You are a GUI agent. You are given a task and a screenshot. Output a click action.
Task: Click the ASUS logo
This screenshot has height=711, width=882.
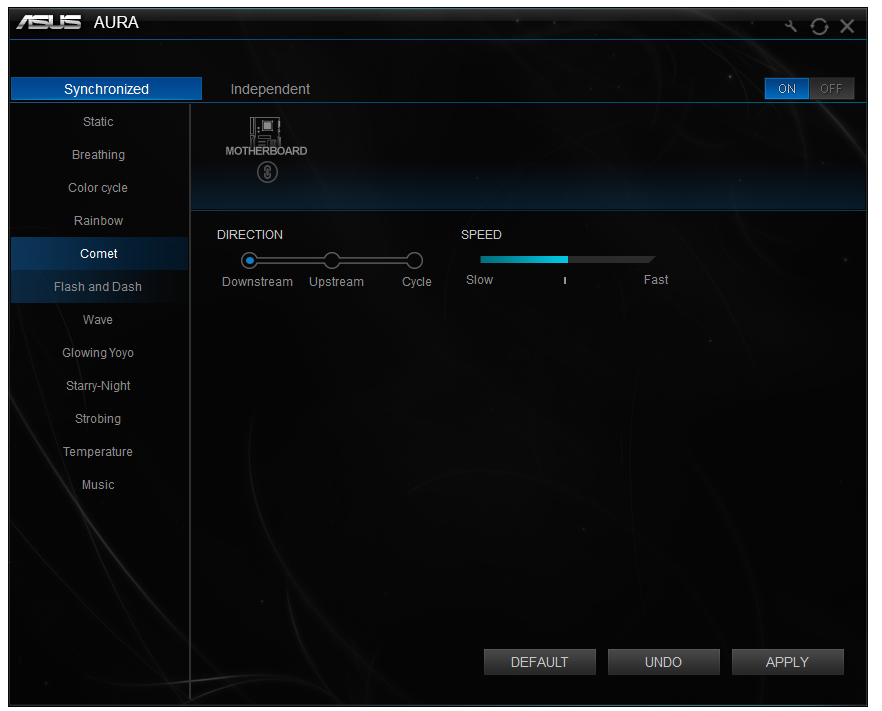pyautogui.click(x=49, y=22)
